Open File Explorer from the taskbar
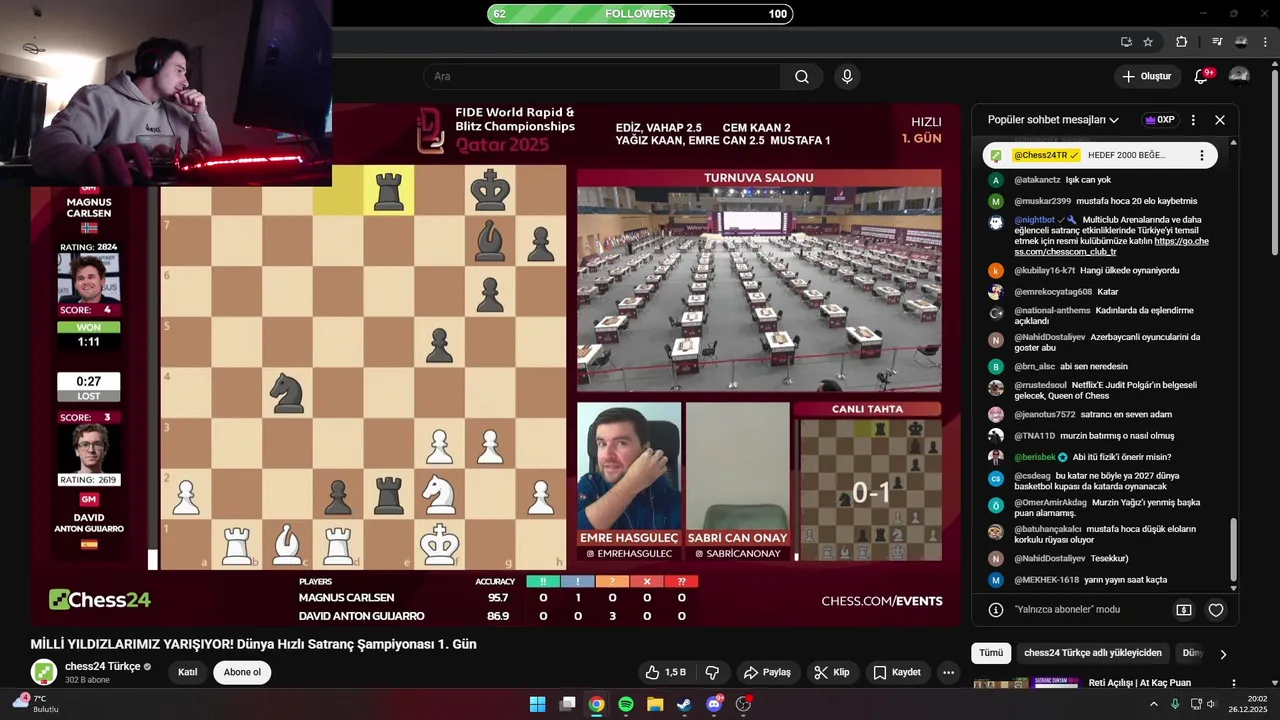 (655, 704)
